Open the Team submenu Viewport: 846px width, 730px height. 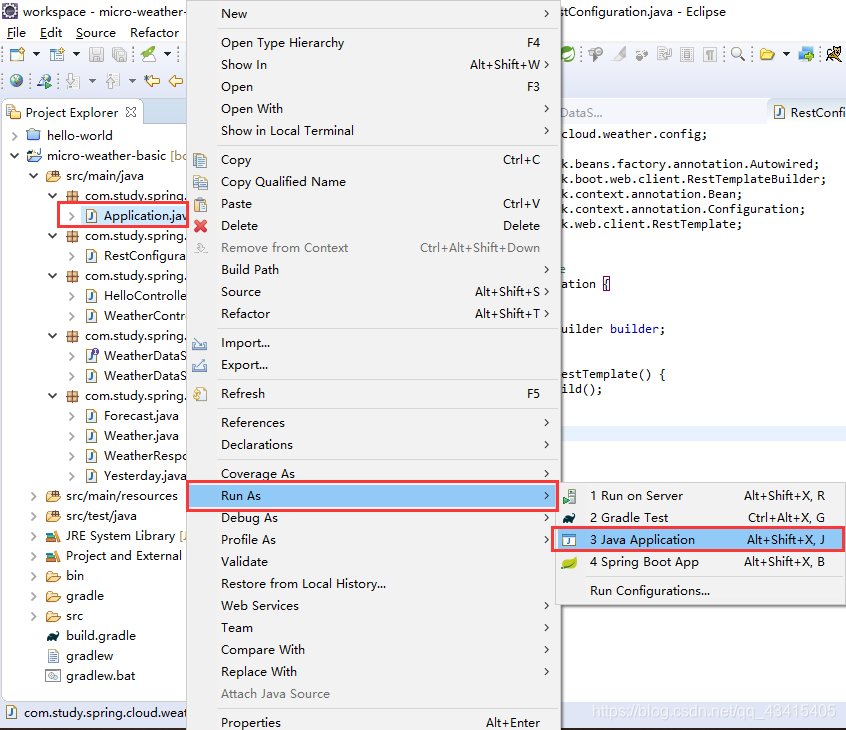pyautogui.click(x=373, y=627)
